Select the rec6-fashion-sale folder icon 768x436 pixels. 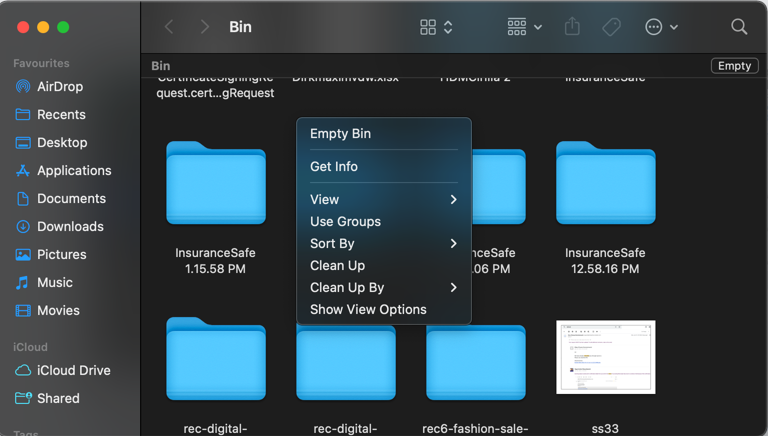tap(476, 363)
